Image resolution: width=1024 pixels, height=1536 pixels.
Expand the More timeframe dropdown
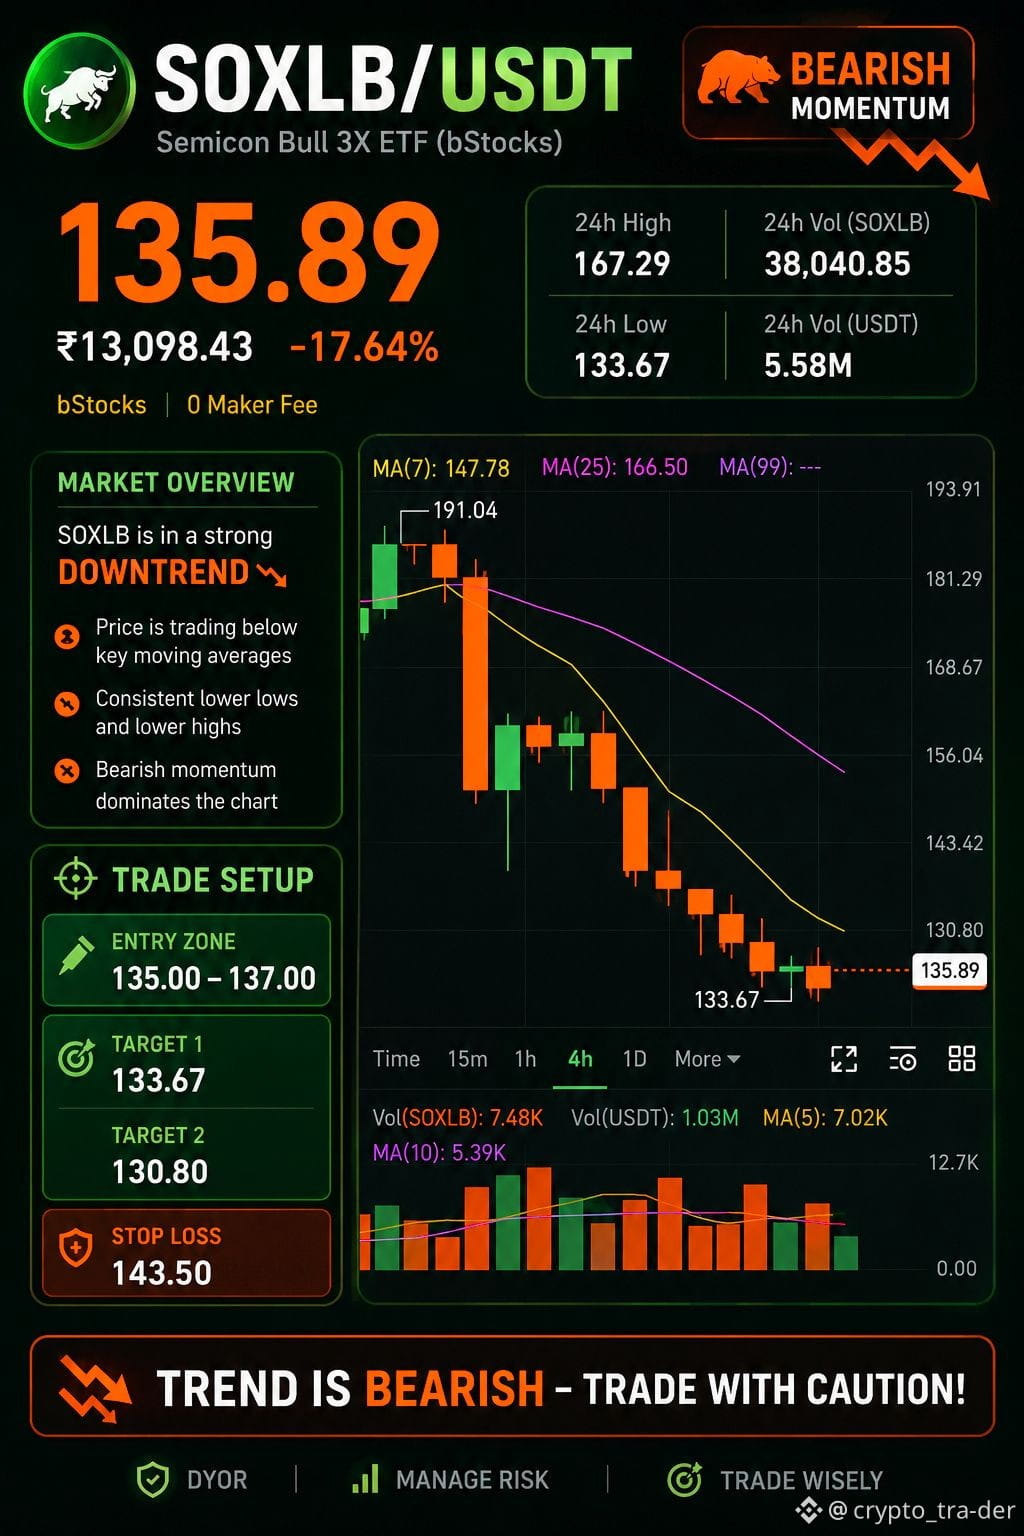[707, 1059]
